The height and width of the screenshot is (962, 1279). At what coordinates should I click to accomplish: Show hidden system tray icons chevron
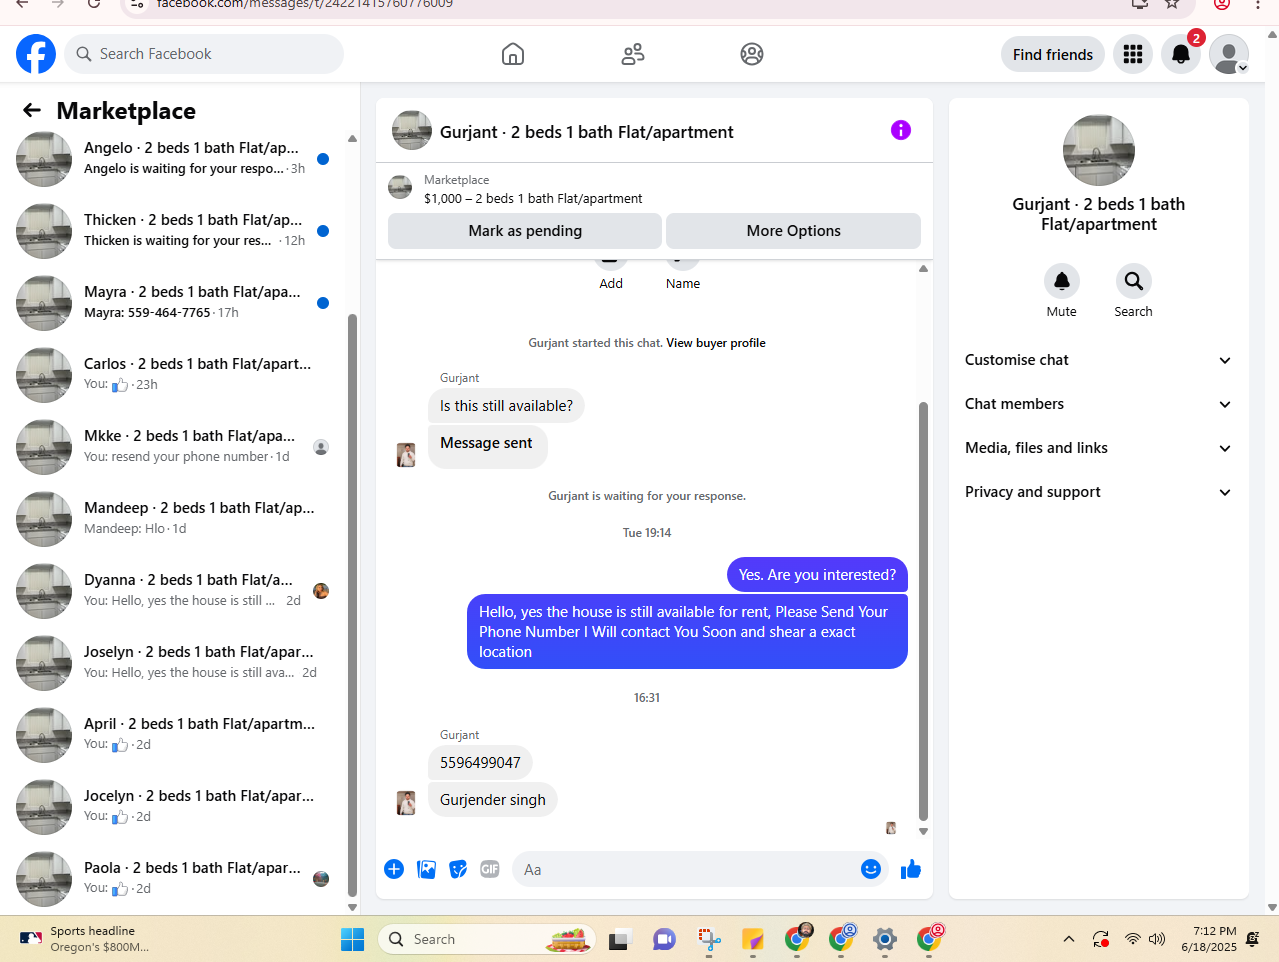pyautogui.click(x=1069, y=939)
